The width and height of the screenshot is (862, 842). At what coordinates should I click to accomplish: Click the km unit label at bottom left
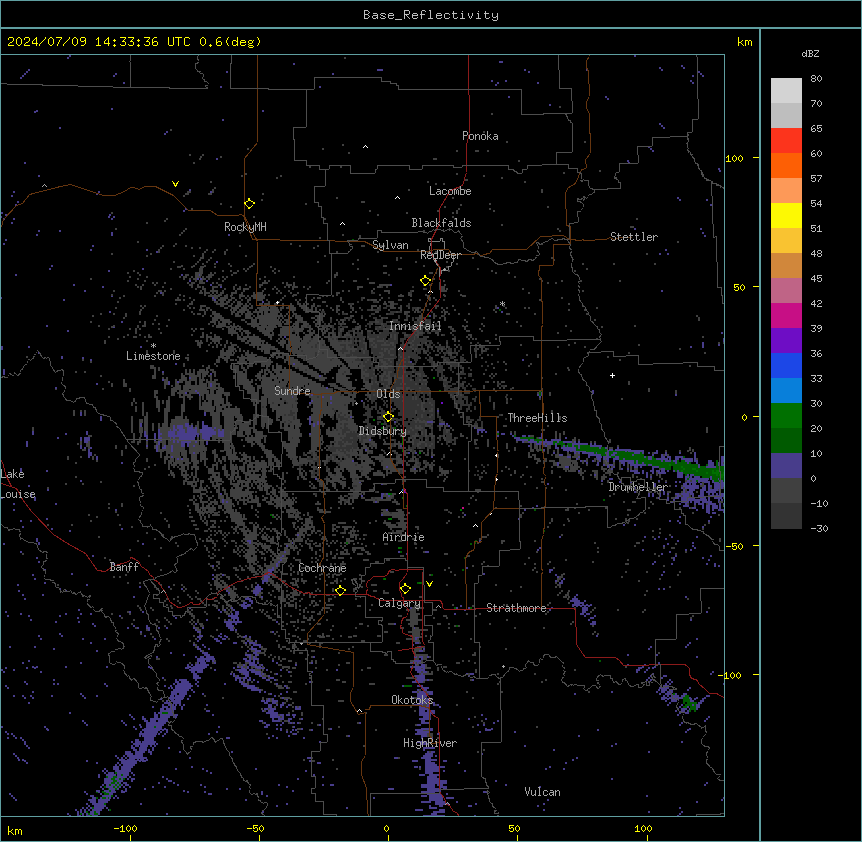tap(15, 830)
